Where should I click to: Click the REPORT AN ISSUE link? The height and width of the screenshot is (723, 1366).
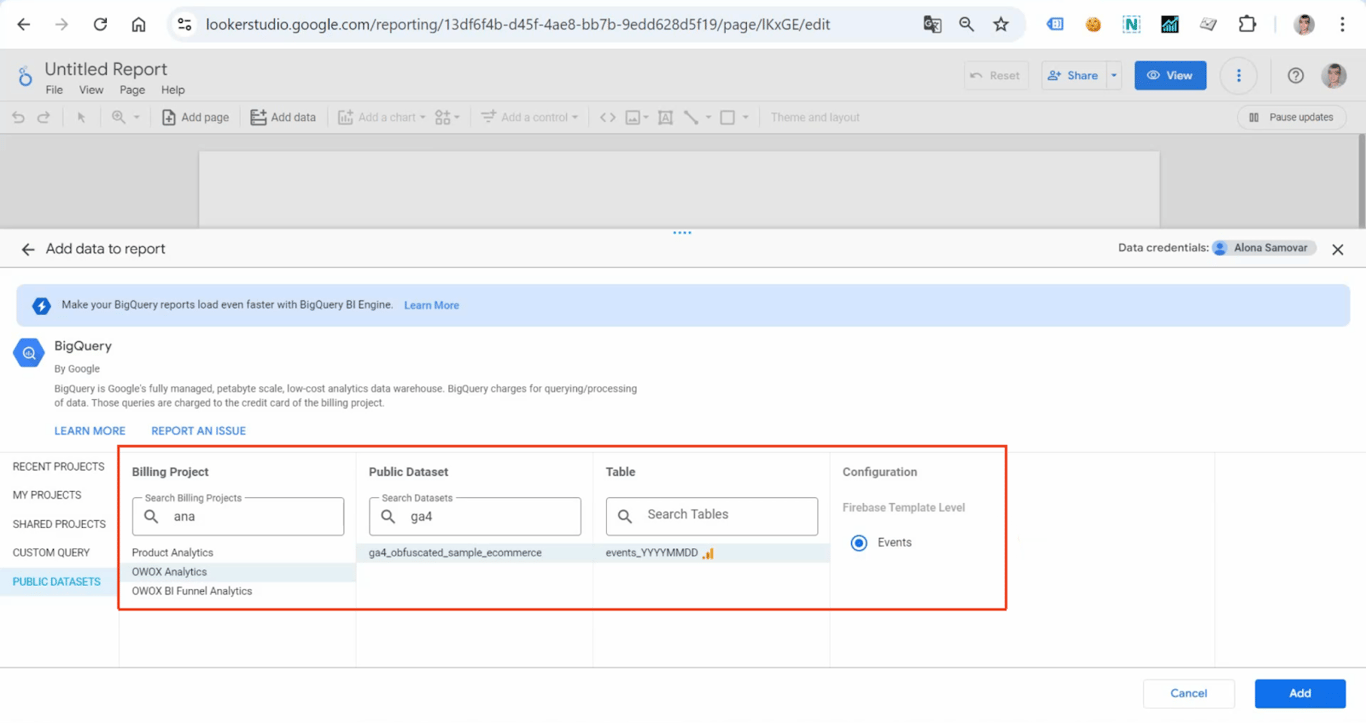[x=198, y=431]
